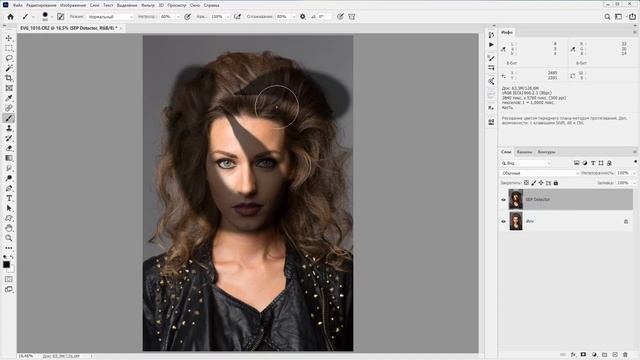Open the Edit Toolbar three-dots menu
640x360 pixels.
click(x=9, y=248)
